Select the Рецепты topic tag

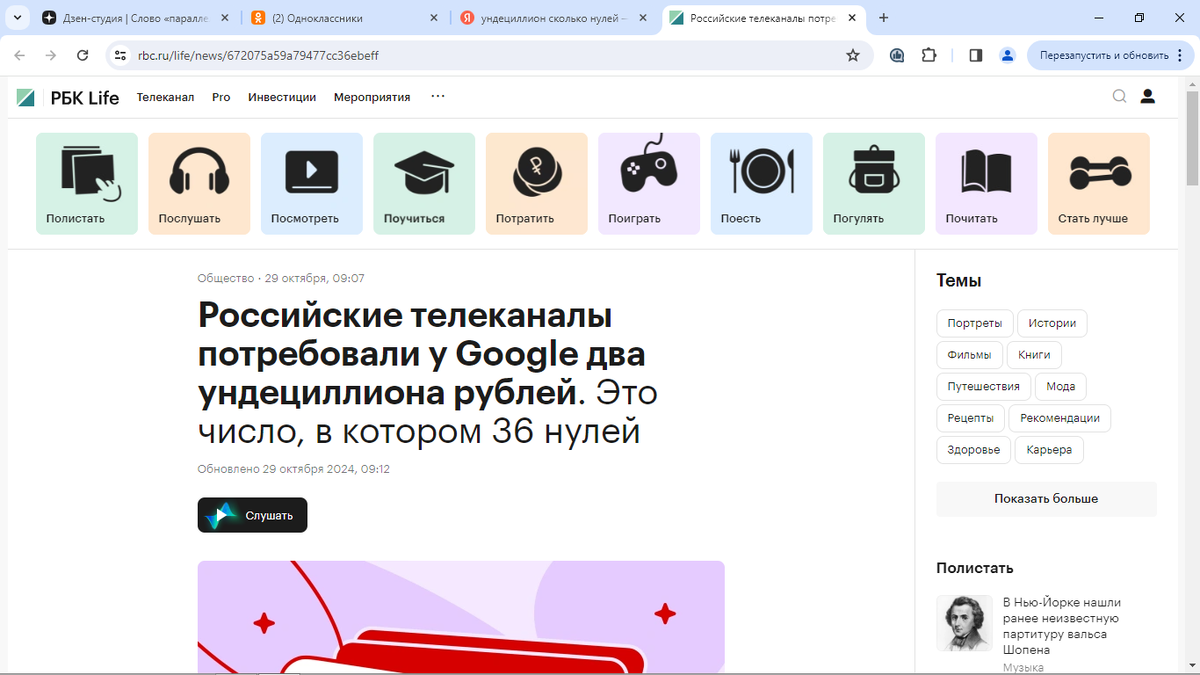971,418
